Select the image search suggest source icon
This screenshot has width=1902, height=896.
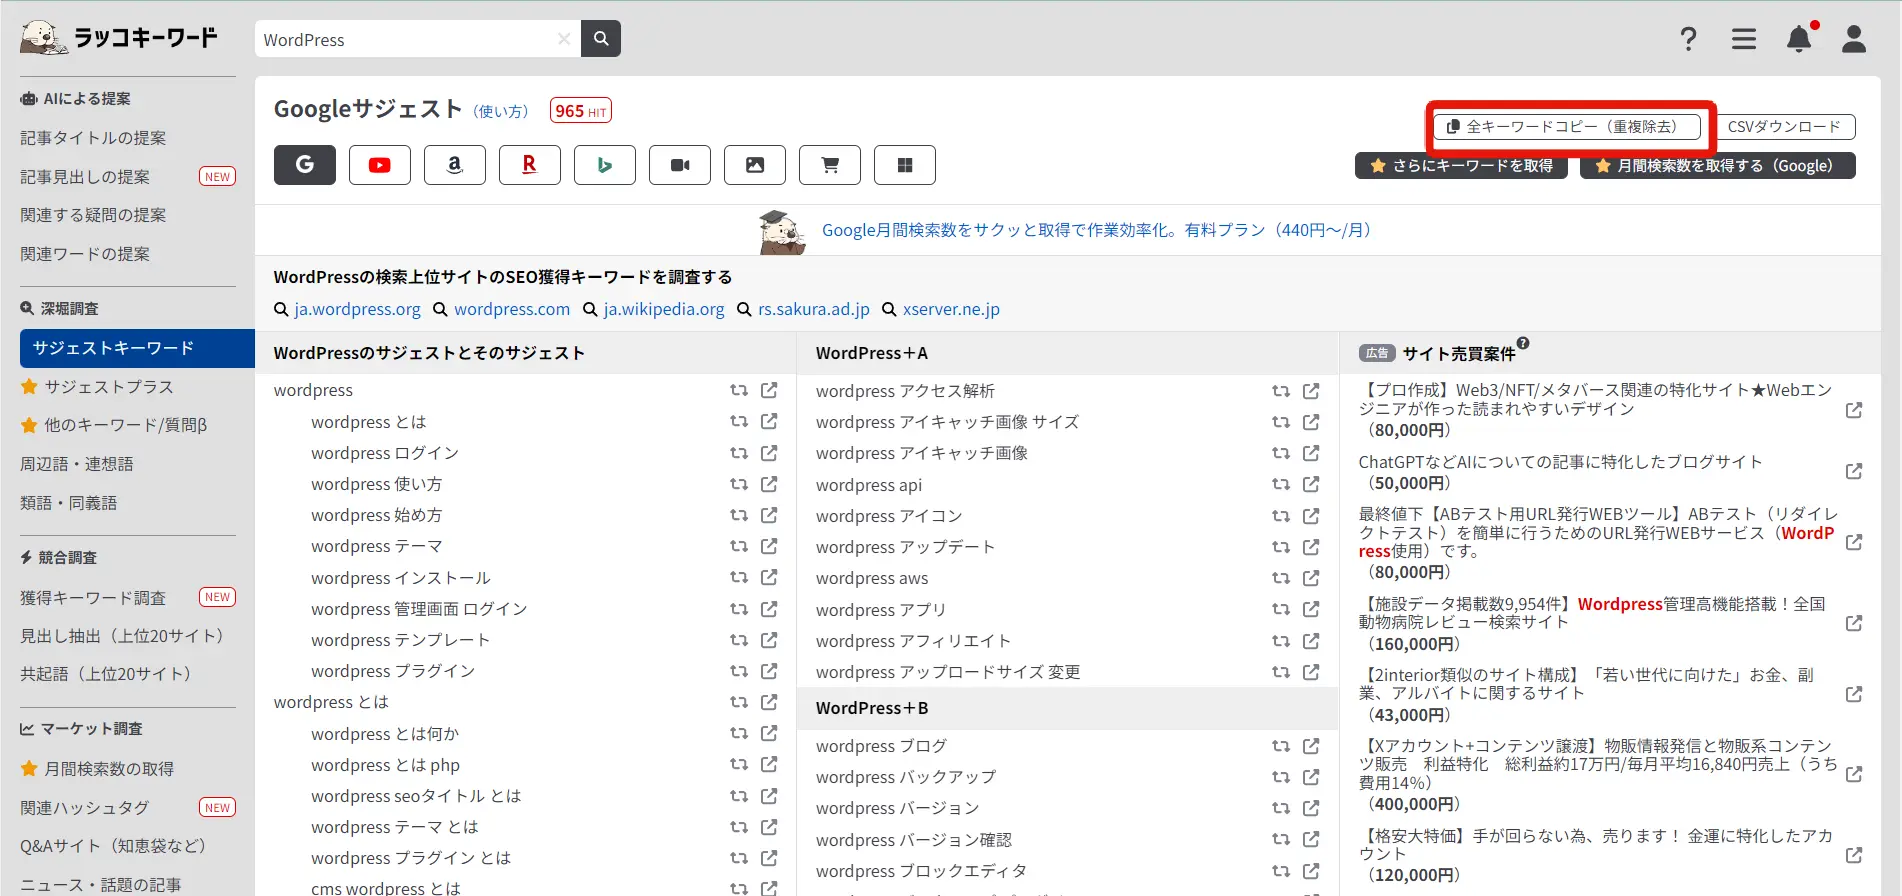pos(755,165)
